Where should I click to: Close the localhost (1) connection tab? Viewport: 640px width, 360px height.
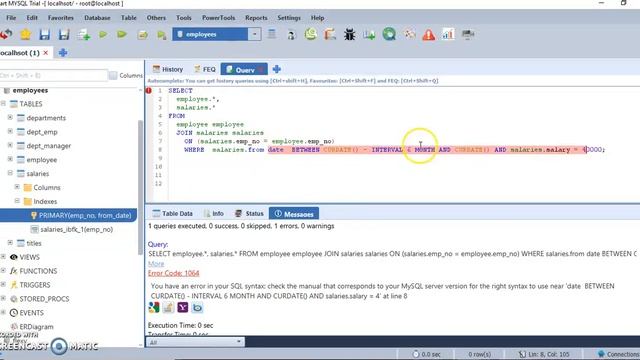pos(46,53)
